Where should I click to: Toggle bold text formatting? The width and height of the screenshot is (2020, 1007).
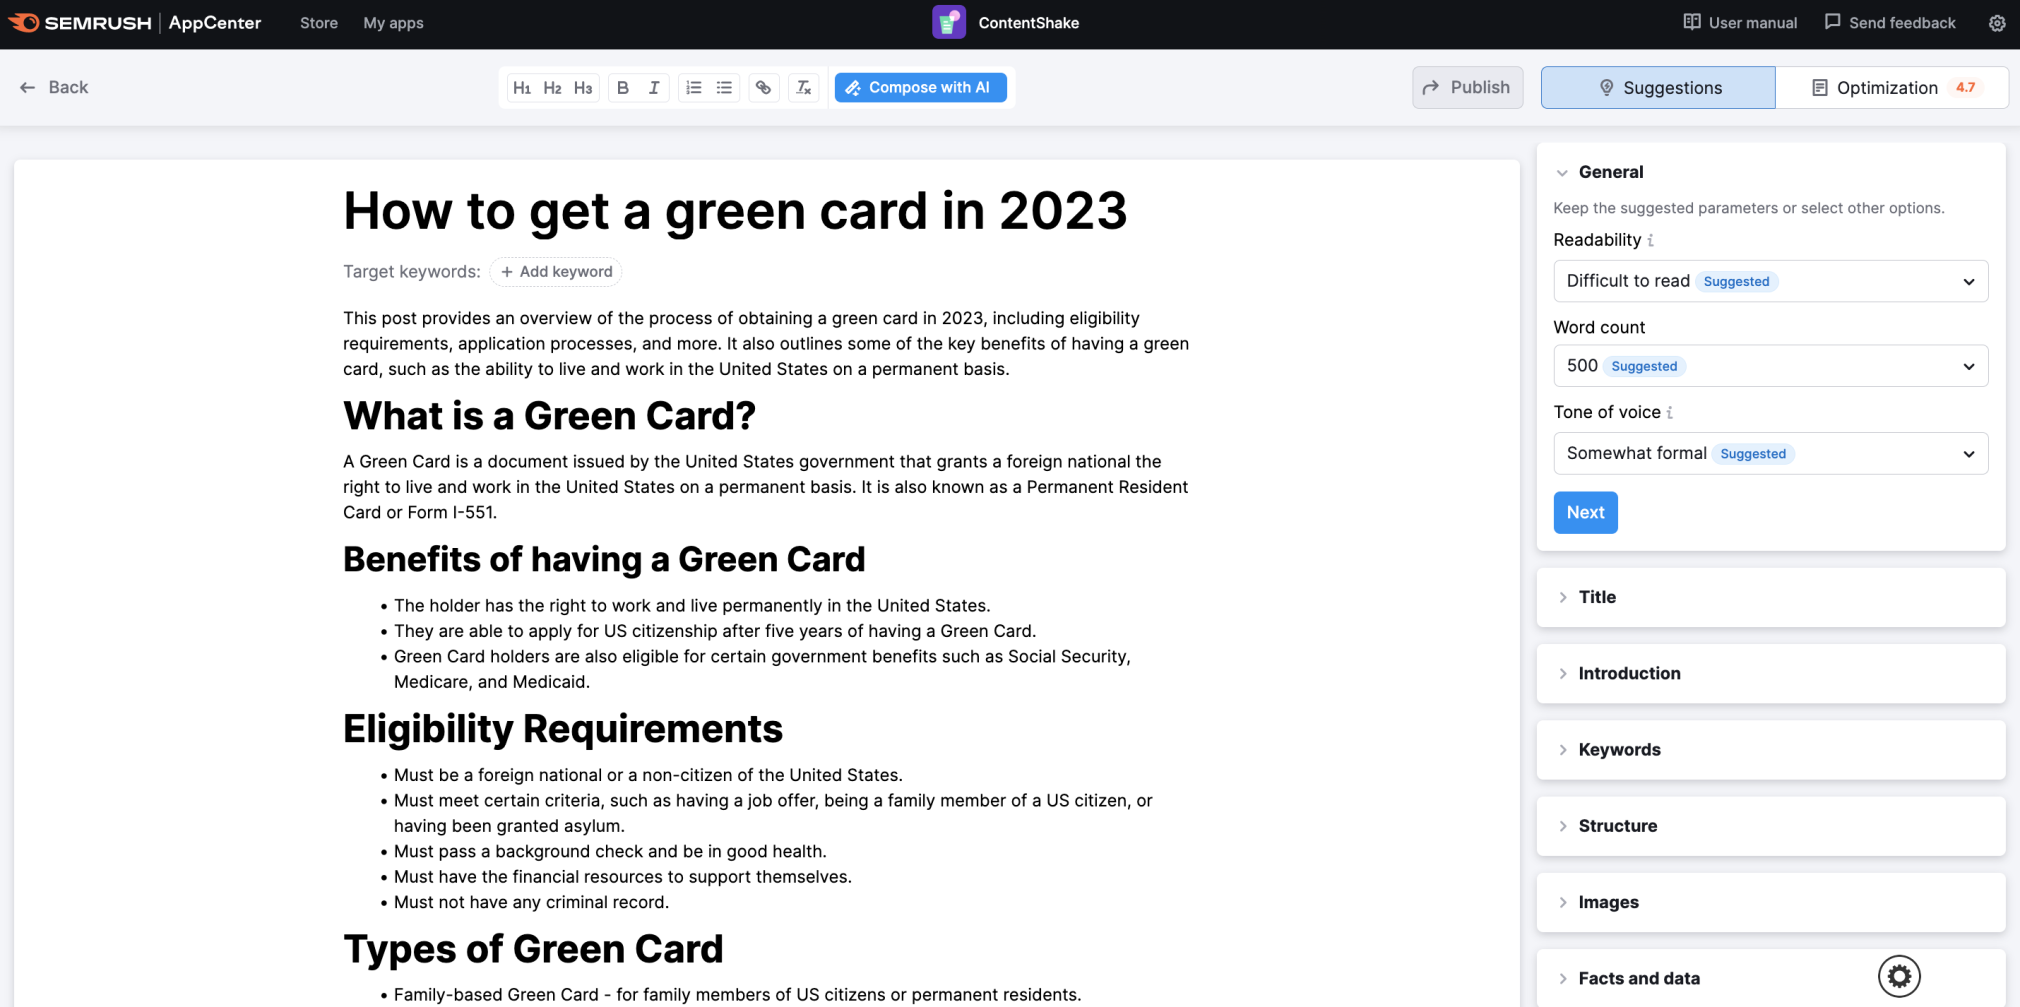(623, 88)
